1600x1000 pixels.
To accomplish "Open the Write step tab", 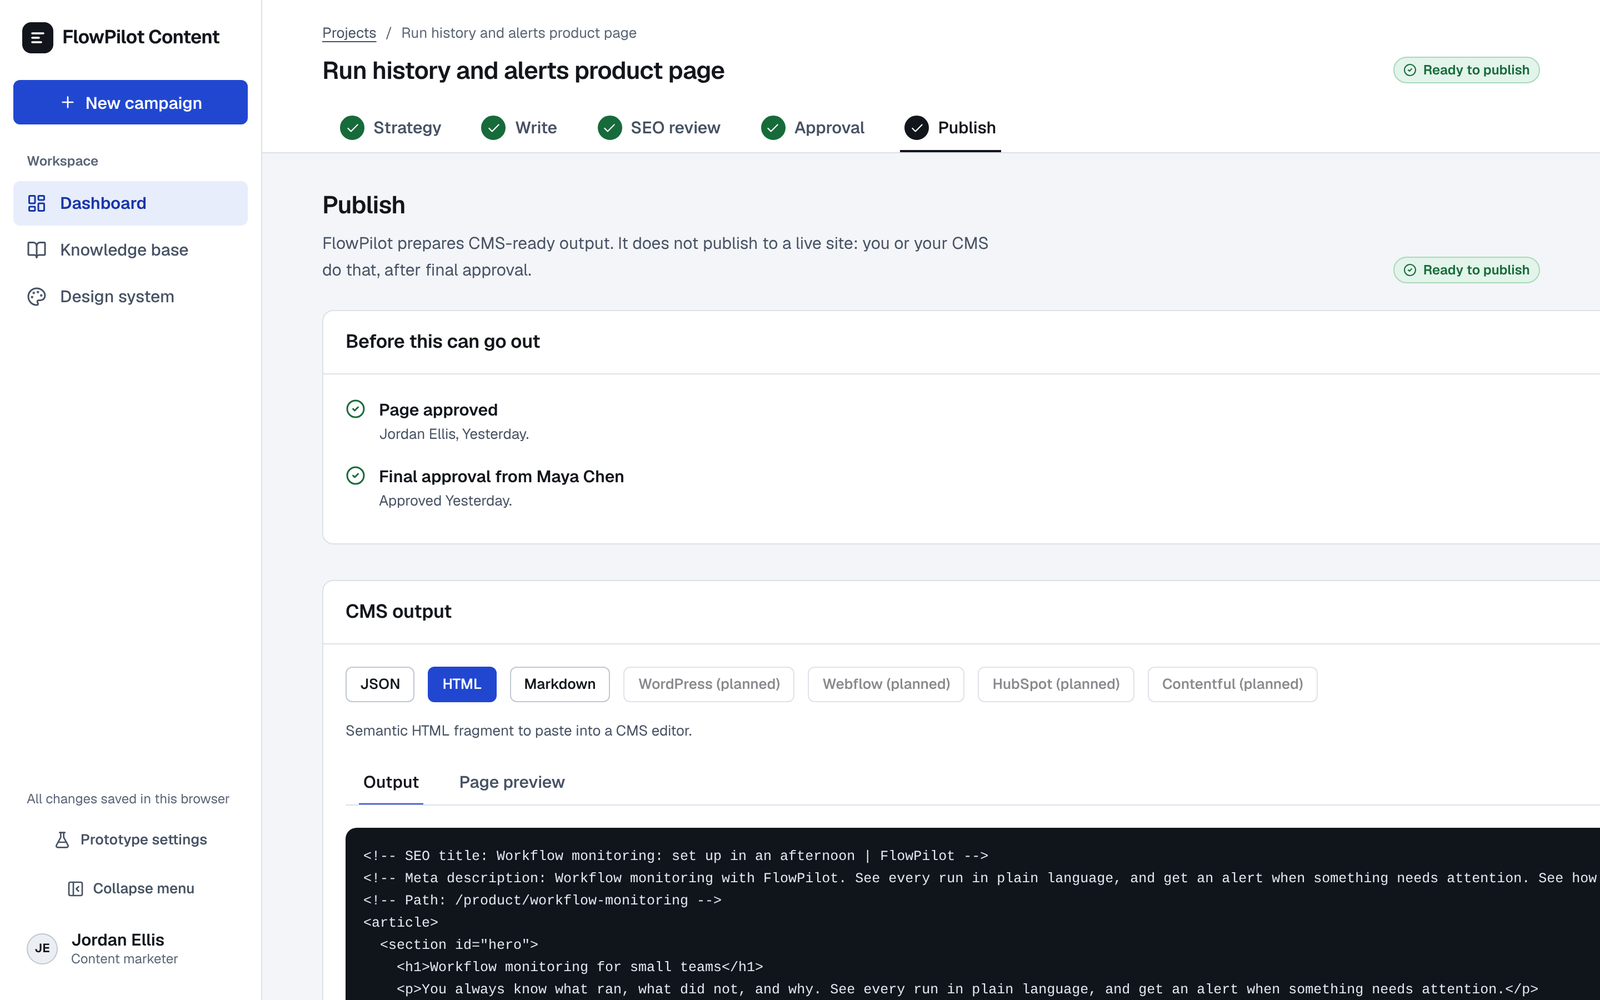I will (519, 128).
